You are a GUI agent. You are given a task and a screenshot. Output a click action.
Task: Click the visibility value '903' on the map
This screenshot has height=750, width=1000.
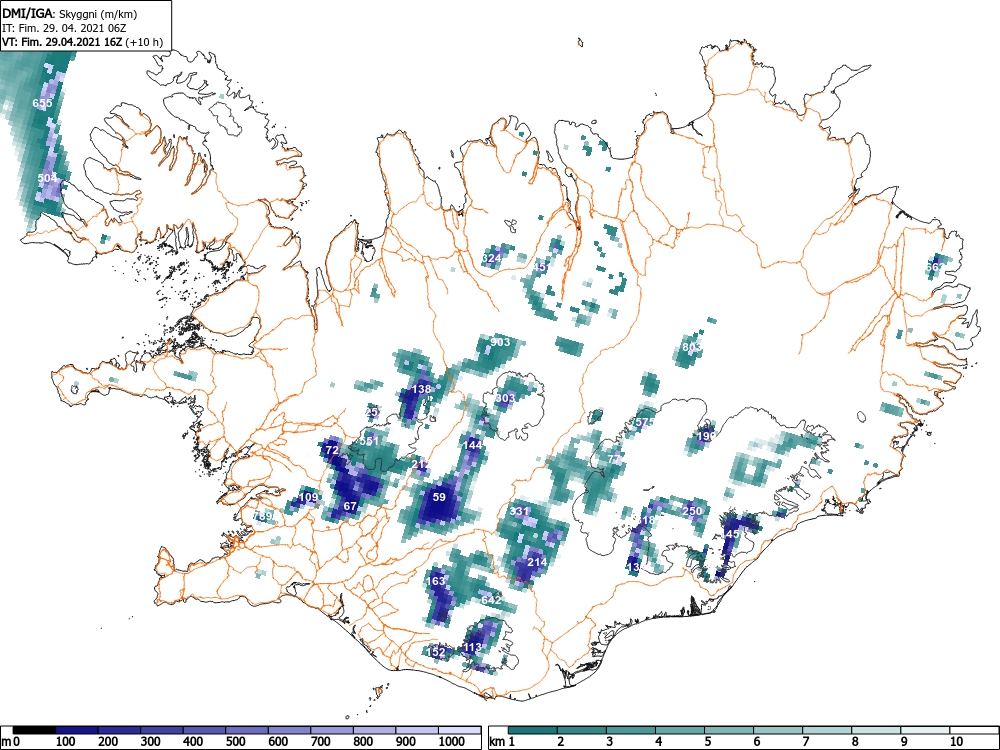(500, 342)
